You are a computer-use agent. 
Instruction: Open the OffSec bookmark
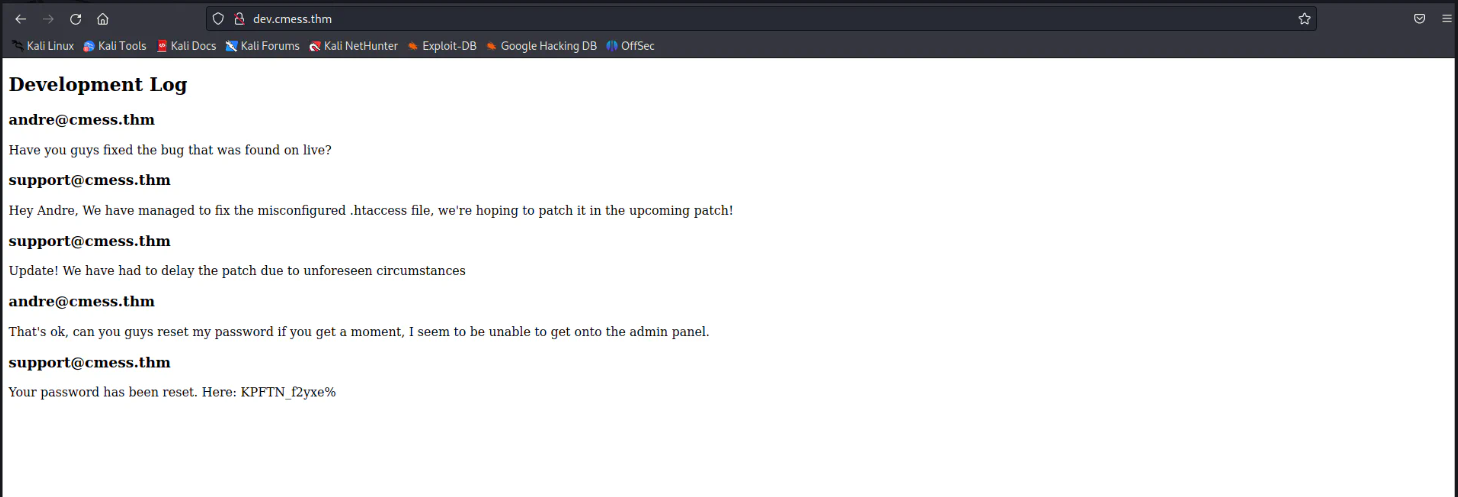[631, 46]
